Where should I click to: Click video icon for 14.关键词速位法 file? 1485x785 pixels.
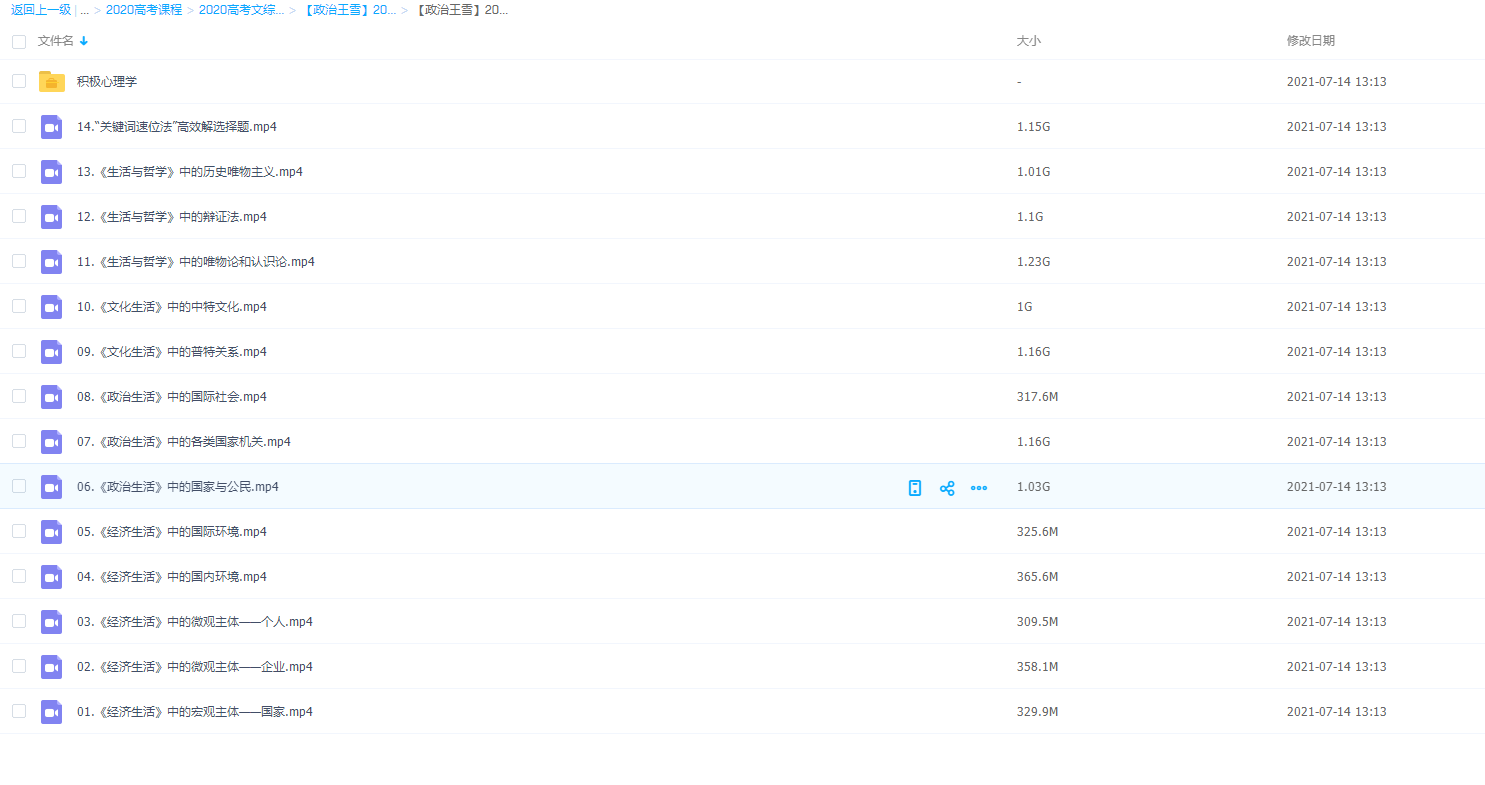[x=52, y=127]
